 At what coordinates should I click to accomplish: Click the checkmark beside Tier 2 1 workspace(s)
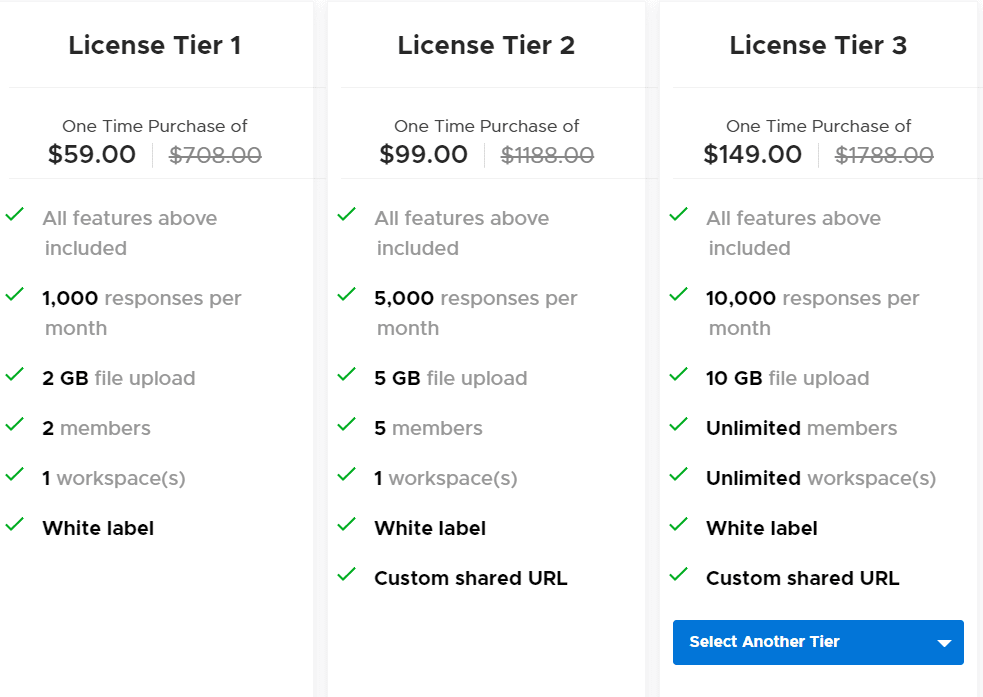click(347, 476)
